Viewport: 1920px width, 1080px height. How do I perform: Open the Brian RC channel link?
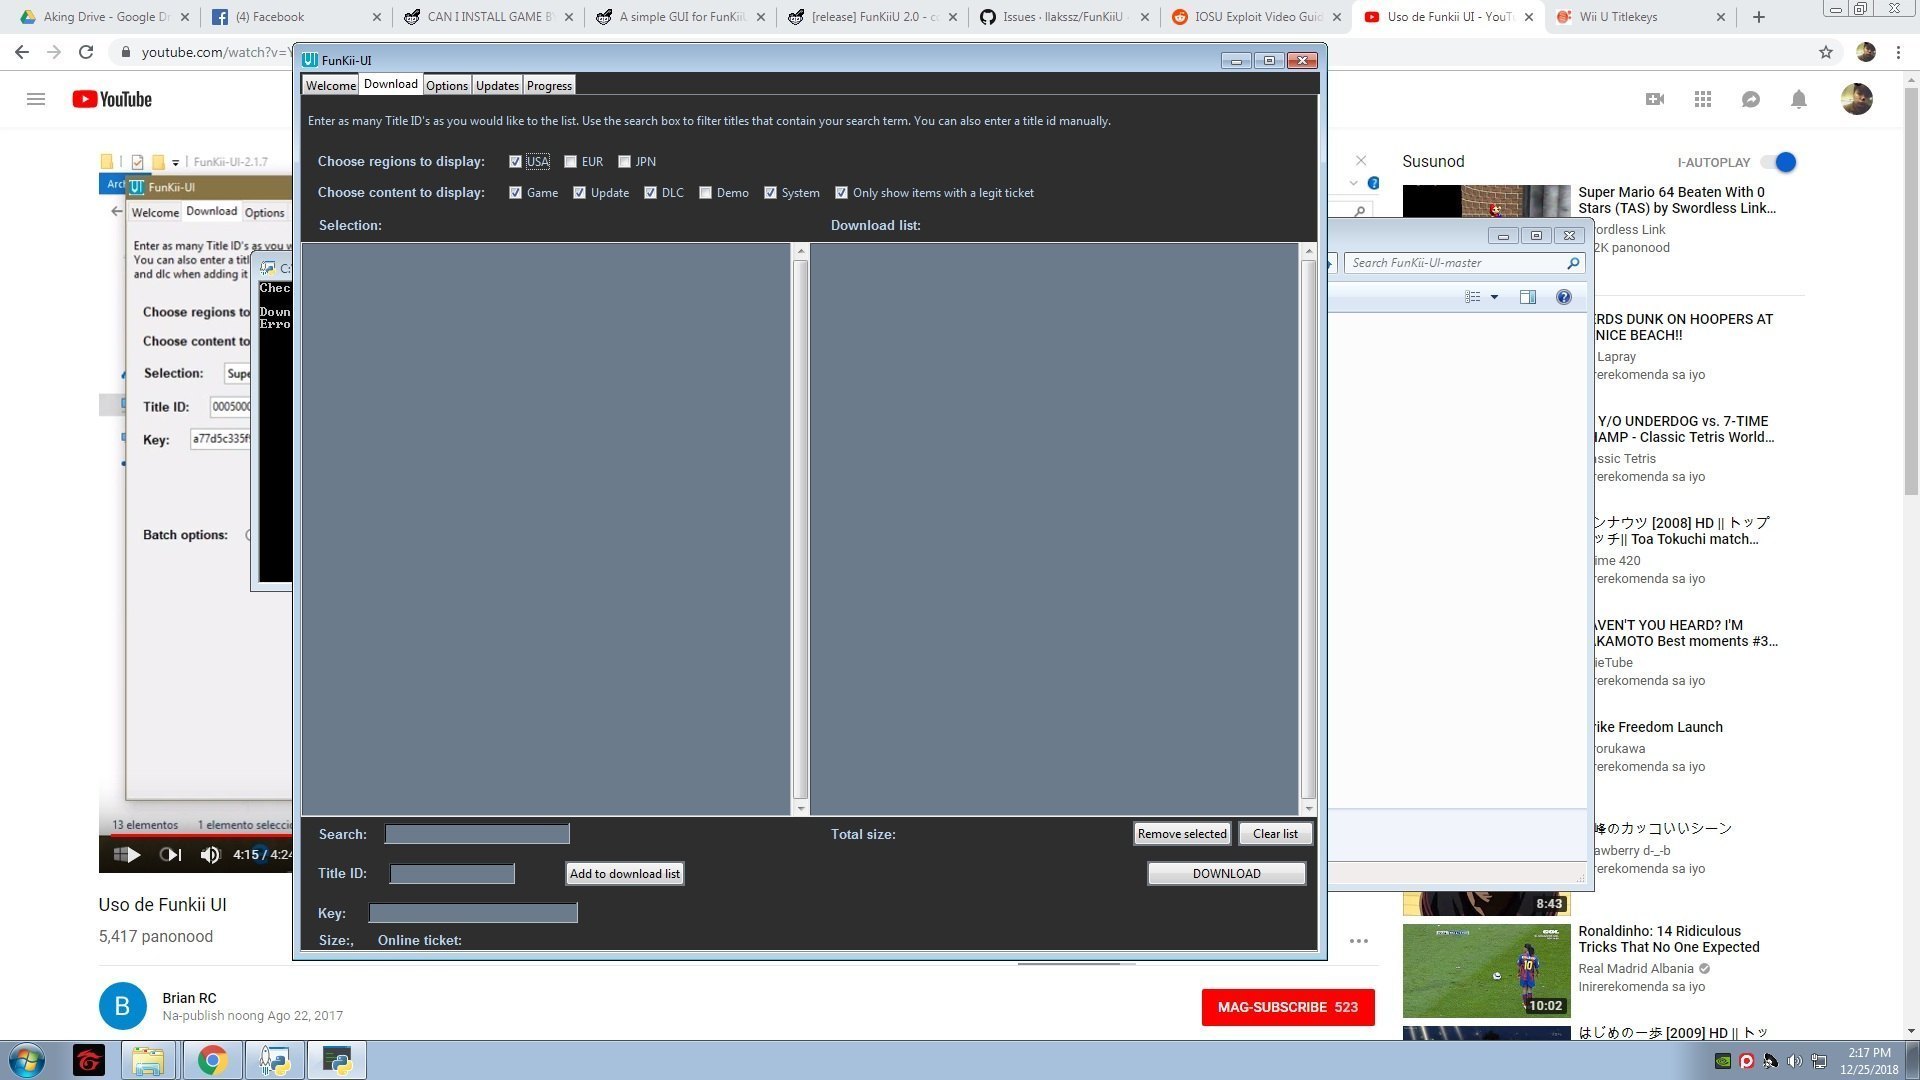pos(189,998)
